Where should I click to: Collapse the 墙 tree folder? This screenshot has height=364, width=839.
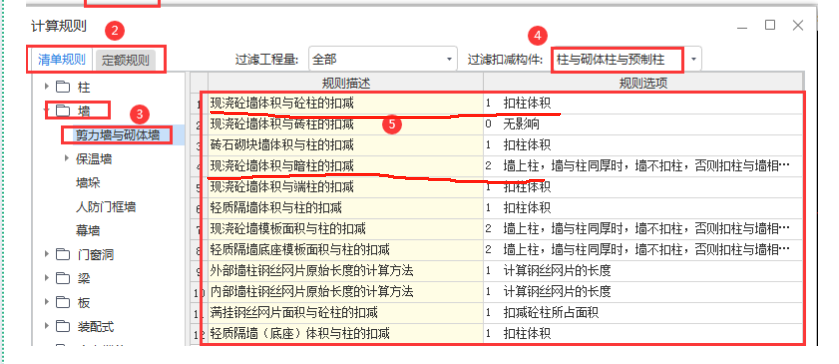tap(46, 111)
